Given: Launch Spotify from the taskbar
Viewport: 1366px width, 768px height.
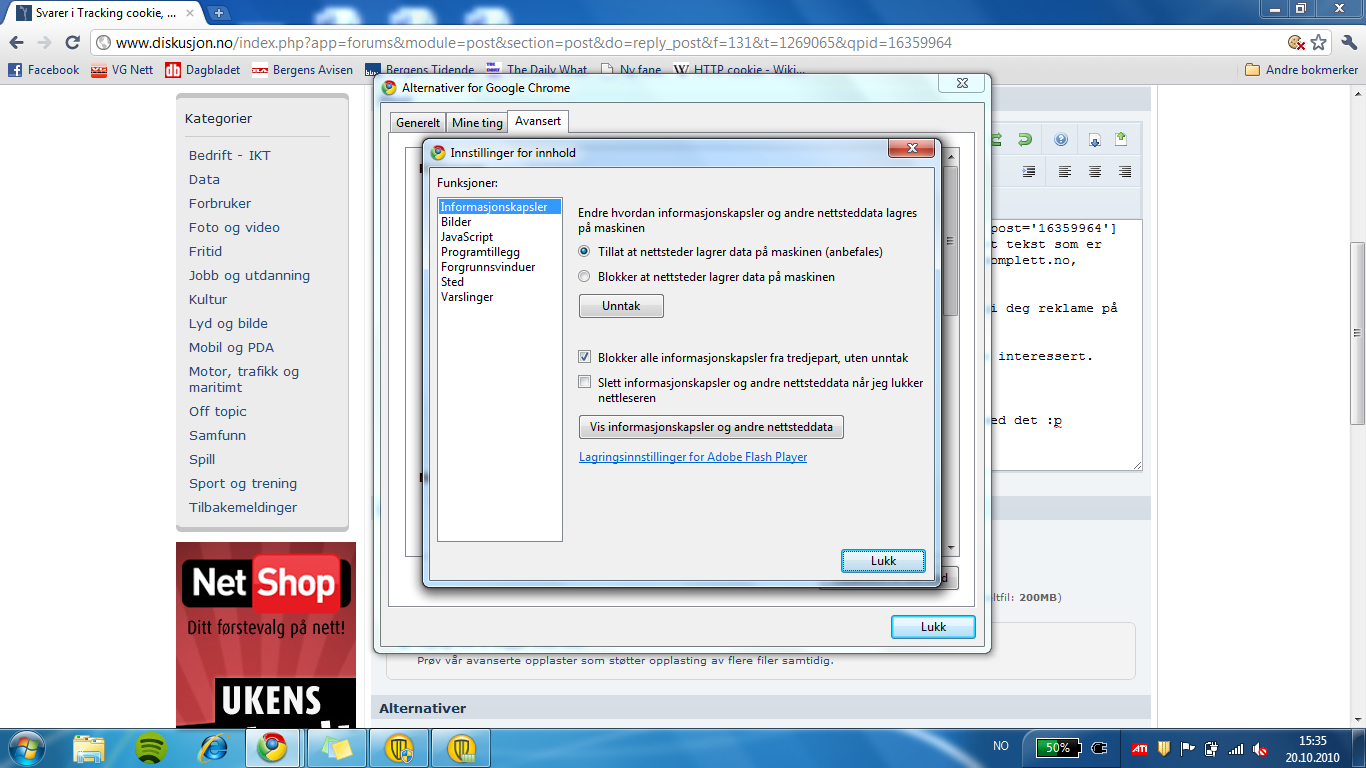Looking at the screenshot, I should coord(151,747).
